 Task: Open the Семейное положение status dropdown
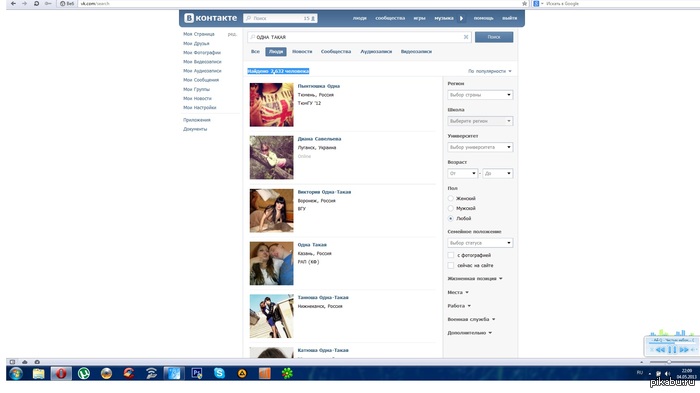point(480,243)
